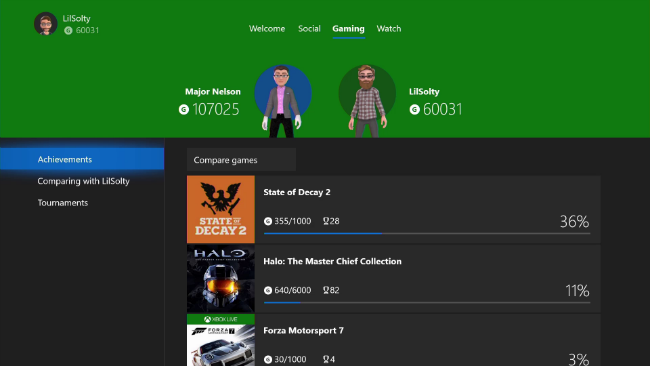Screen dimensions: 650x366
Task: Select the bearded LilSolty avatar figure
Action: (x=367, y=101)
